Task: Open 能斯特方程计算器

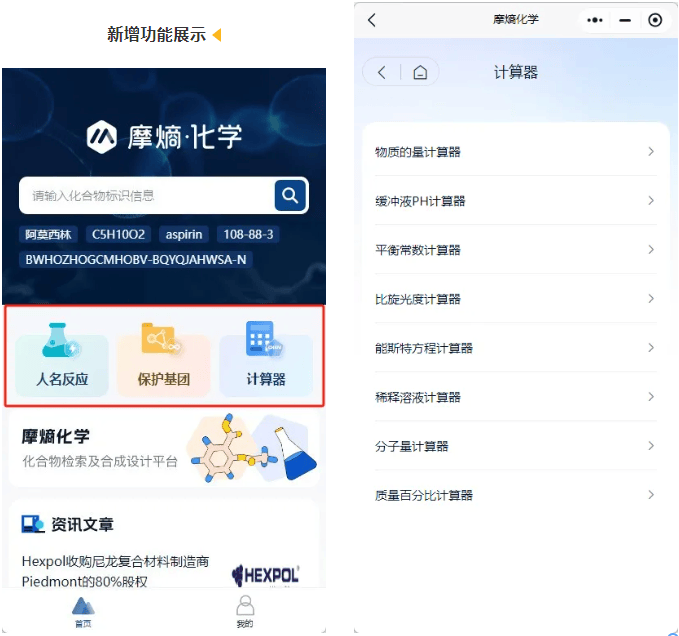Action: pyautogui.click(x=515, y=348)
